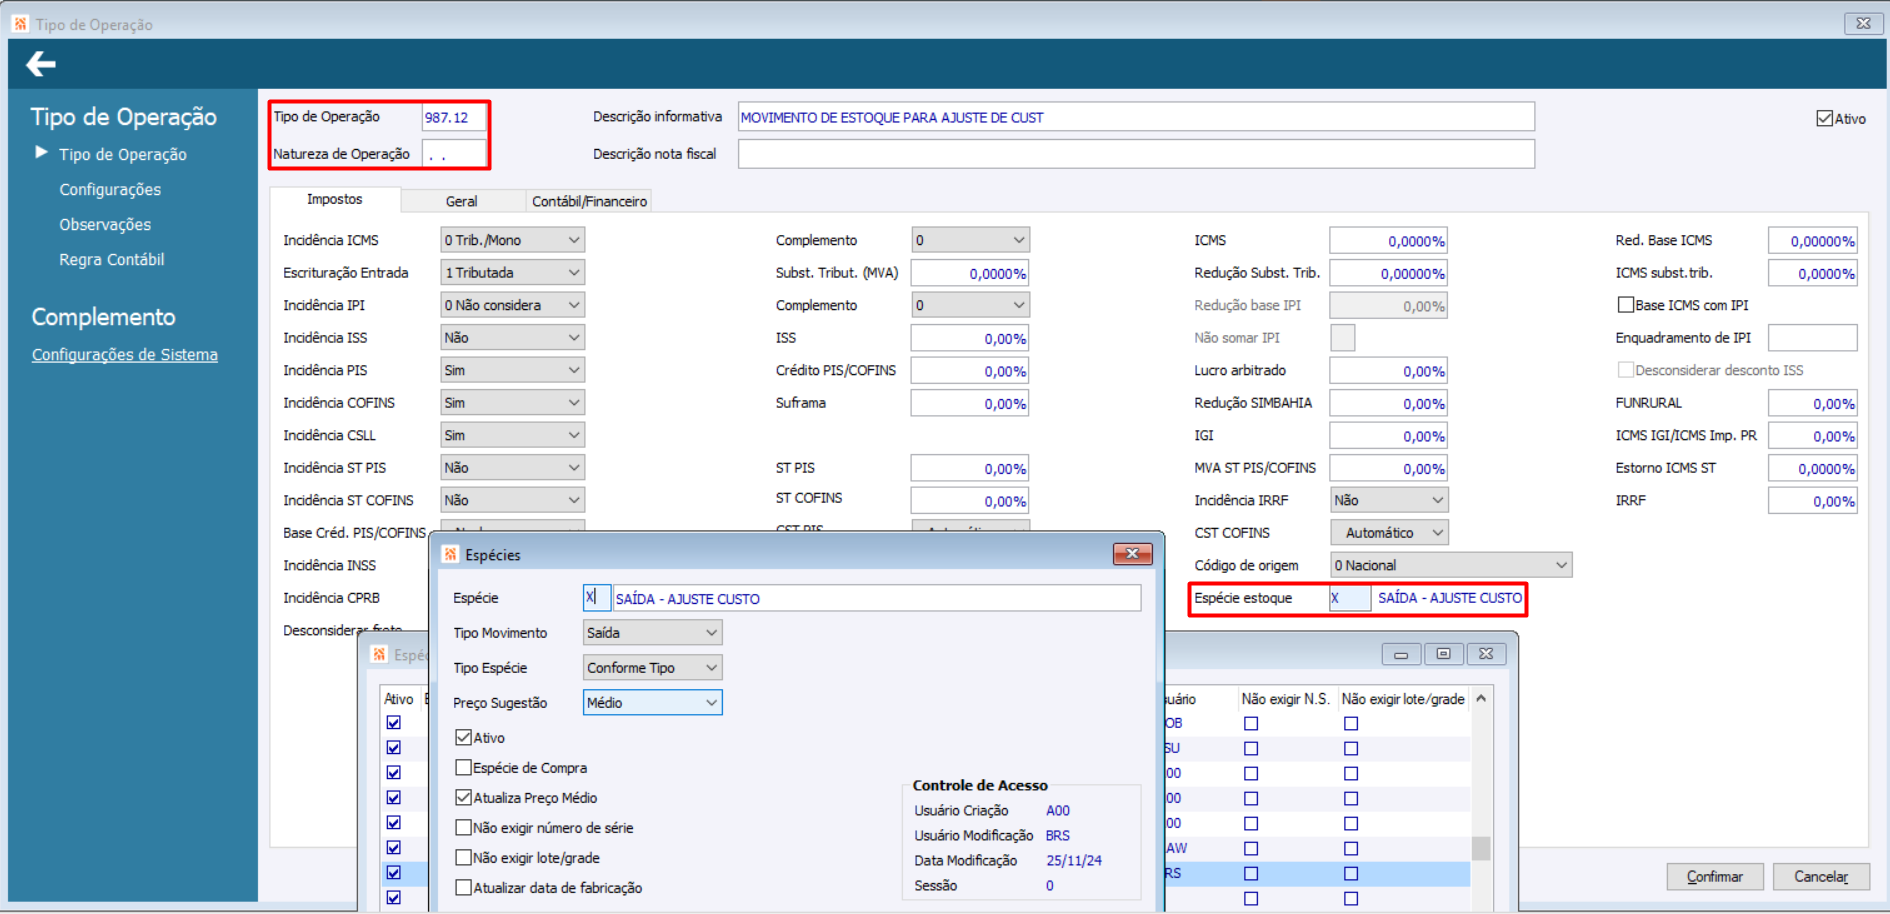Close the Espécies dialog with the red X
The width and height of the screenshot is (1890, 914).
coord(1132,554)
